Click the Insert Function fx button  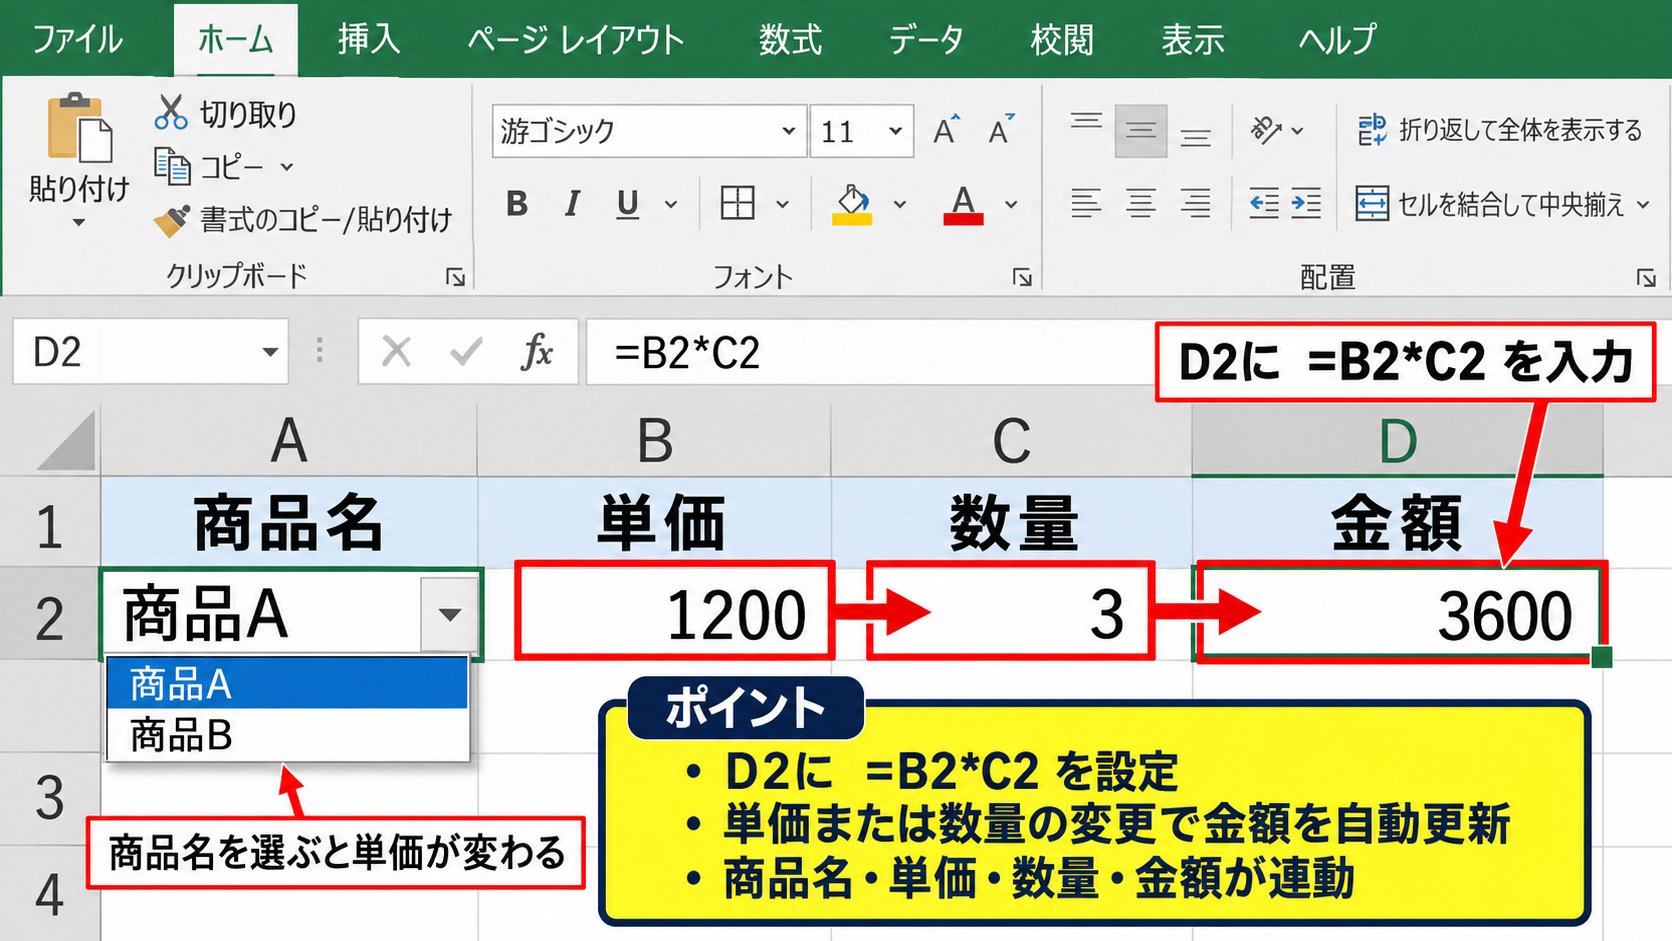tap(537, 352)
